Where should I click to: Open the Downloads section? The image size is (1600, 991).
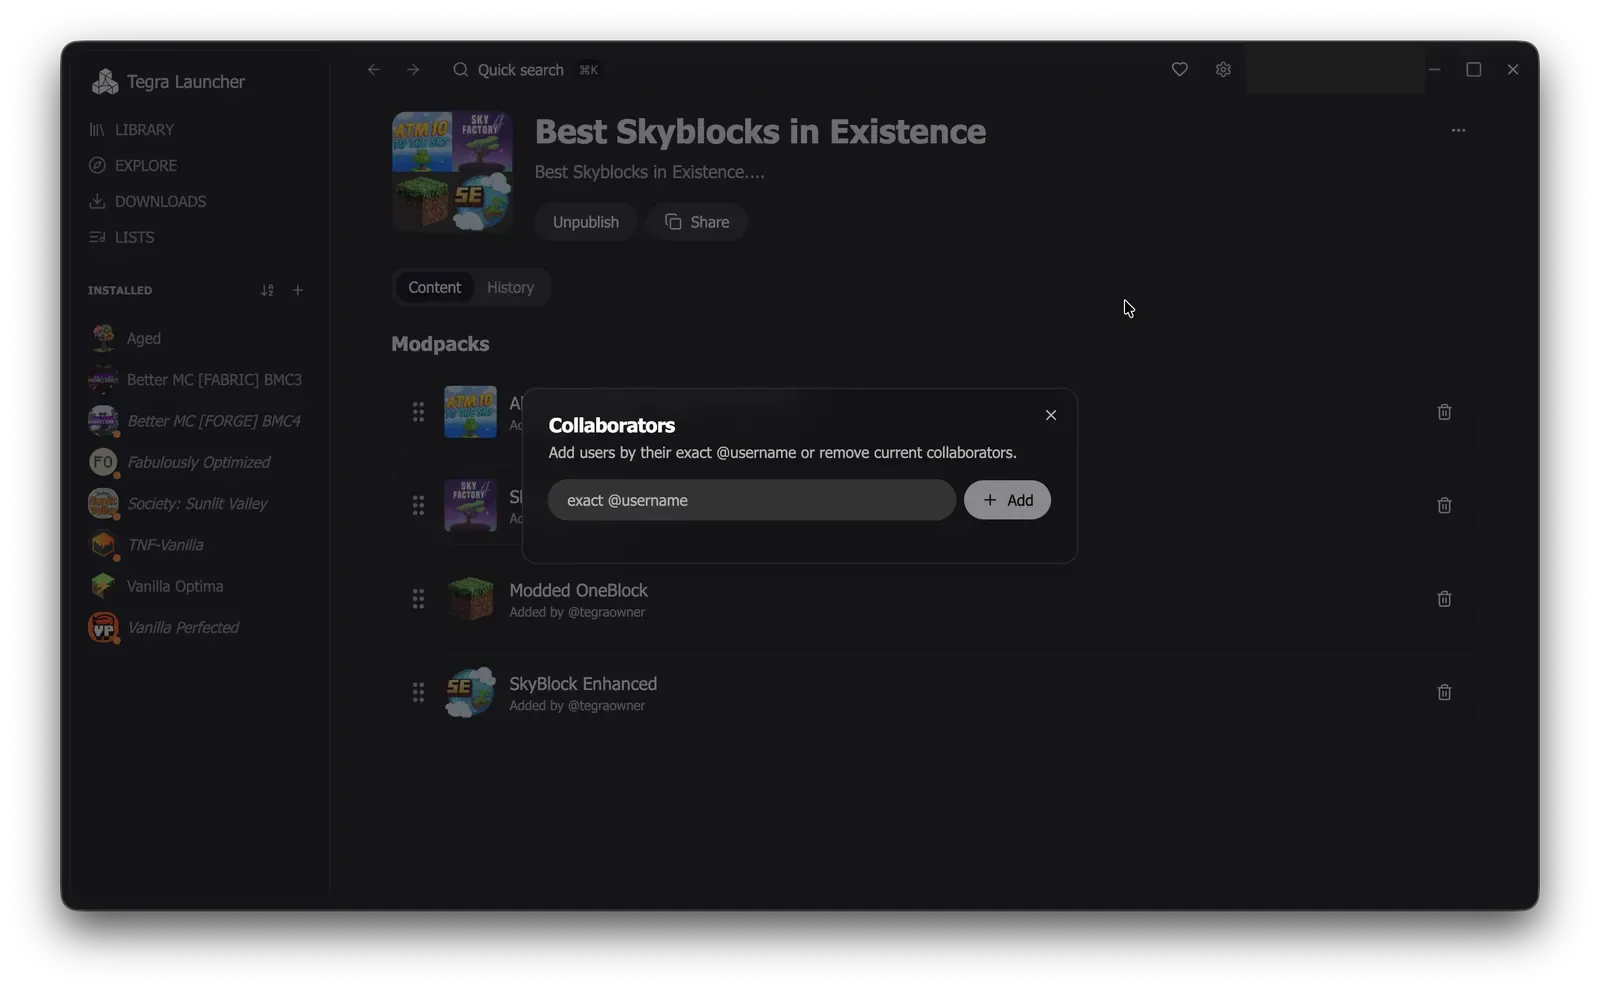click(147, 202)
